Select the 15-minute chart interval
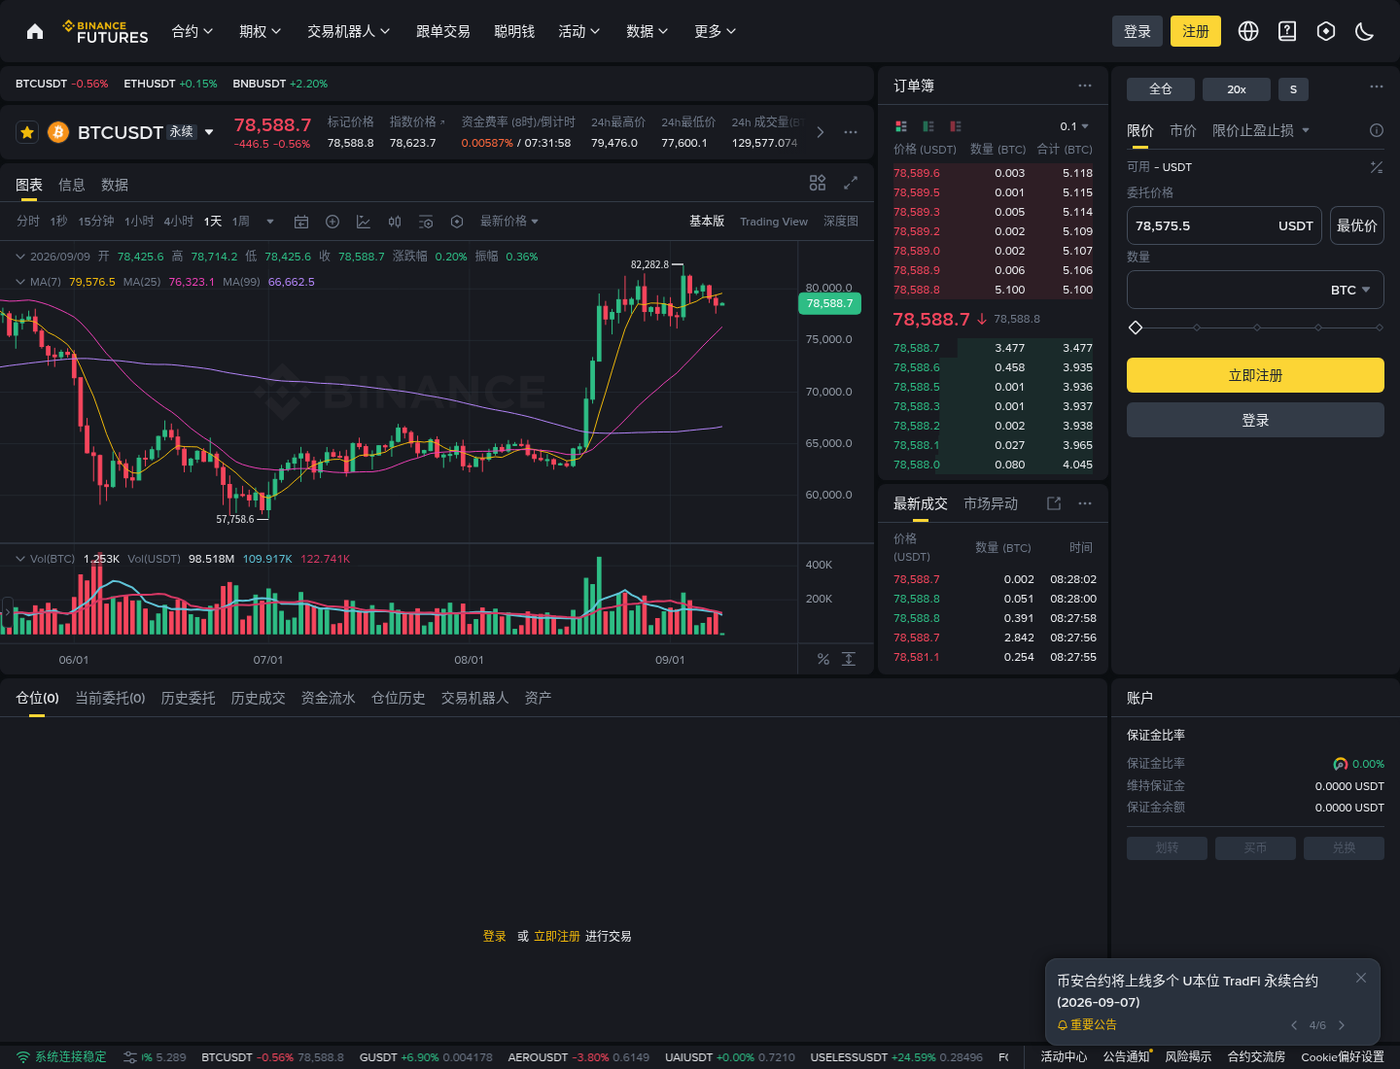This screenshot has height=1069, width=1400. (96, 221)
